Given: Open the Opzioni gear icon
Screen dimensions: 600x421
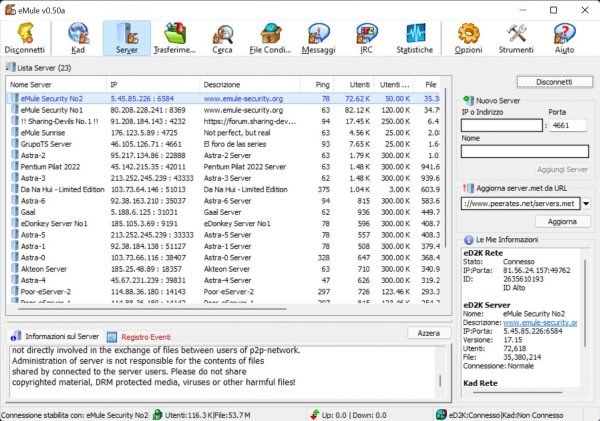Looking at the screenshot, I should pyautogui.click(x=468, y=38).
